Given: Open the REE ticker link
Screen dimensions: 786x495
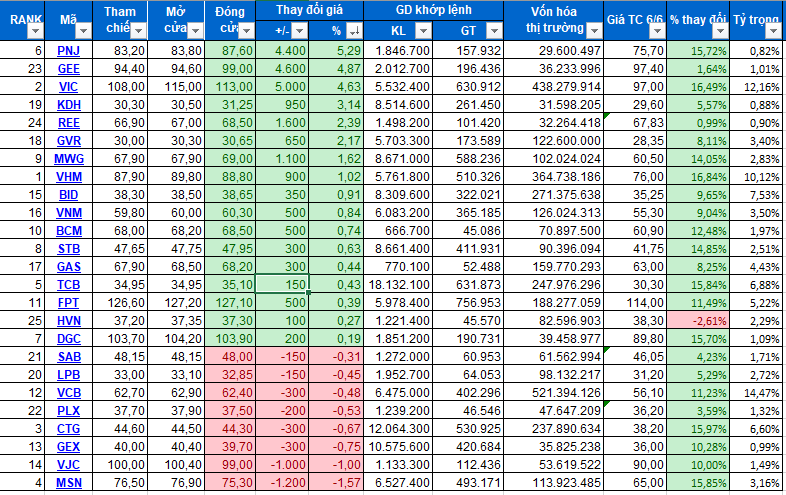Looking at the screenshot, I should click(x=69, y=123).
